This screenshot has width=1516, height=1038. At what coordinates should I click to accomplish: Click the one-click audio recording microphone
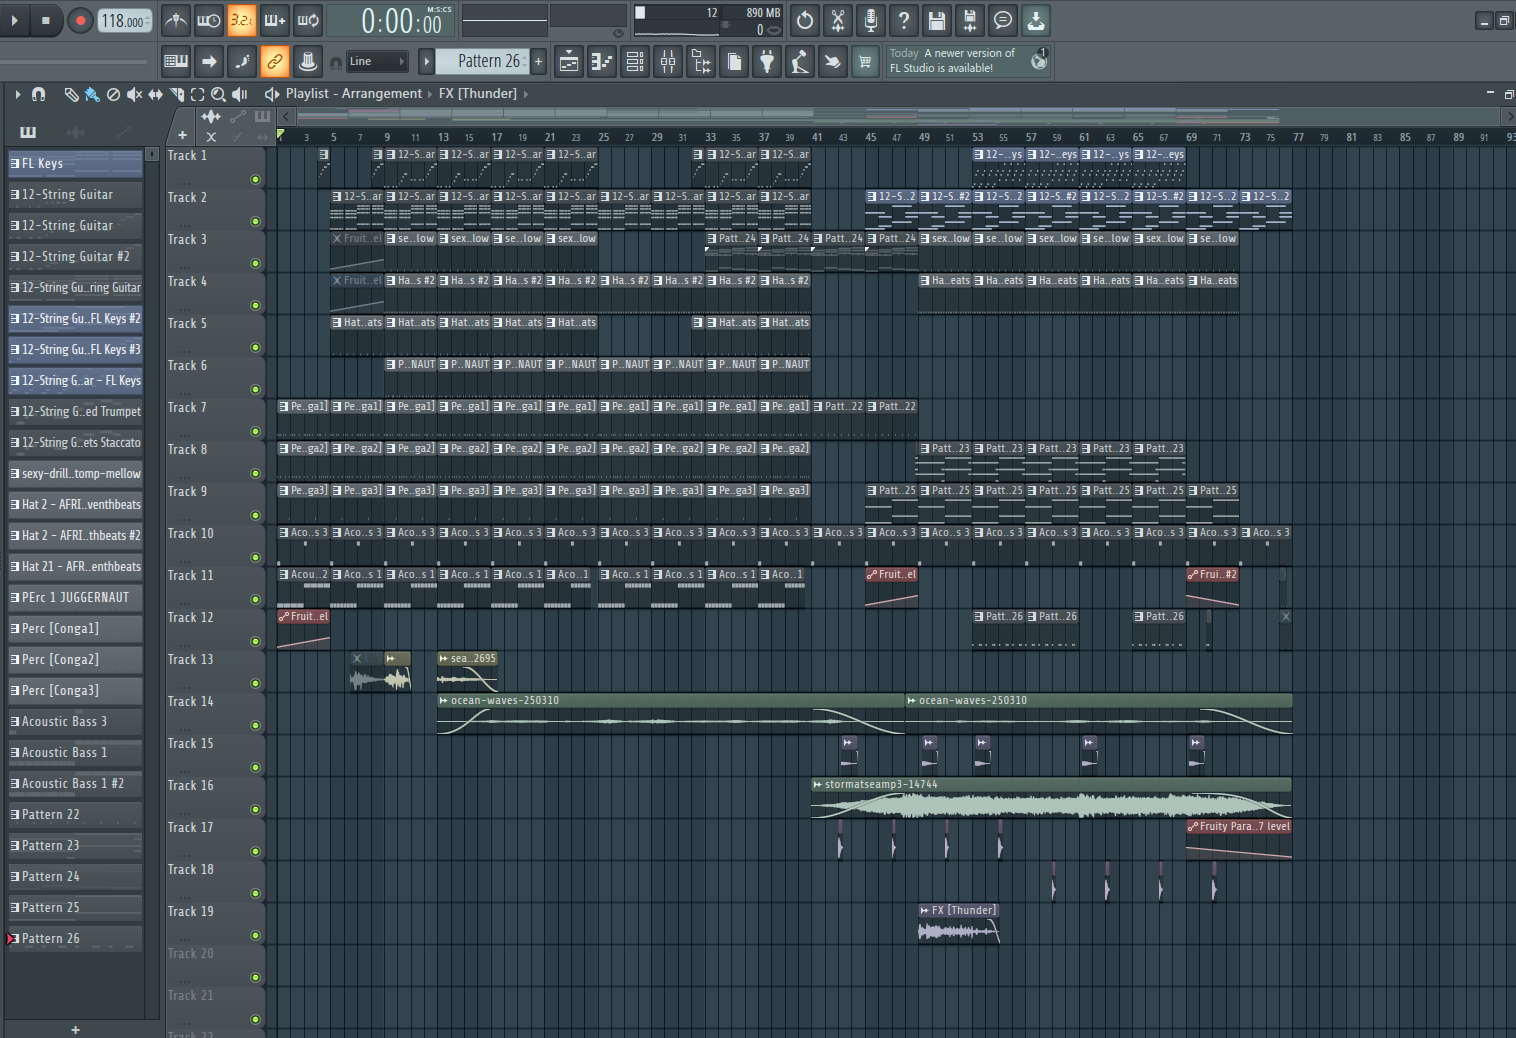coord(871,20)
